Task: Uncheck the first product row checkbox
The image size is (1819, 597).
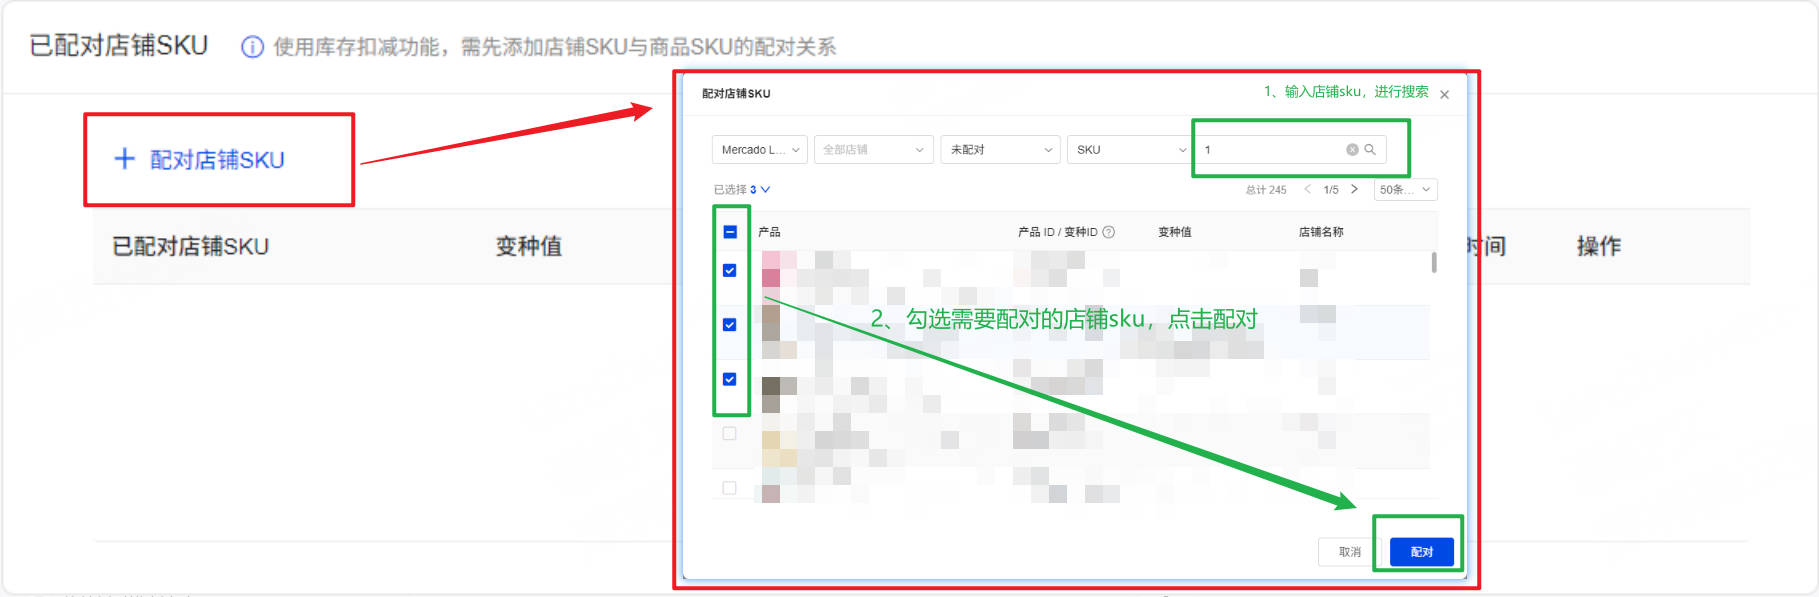Action: point(730,271)
